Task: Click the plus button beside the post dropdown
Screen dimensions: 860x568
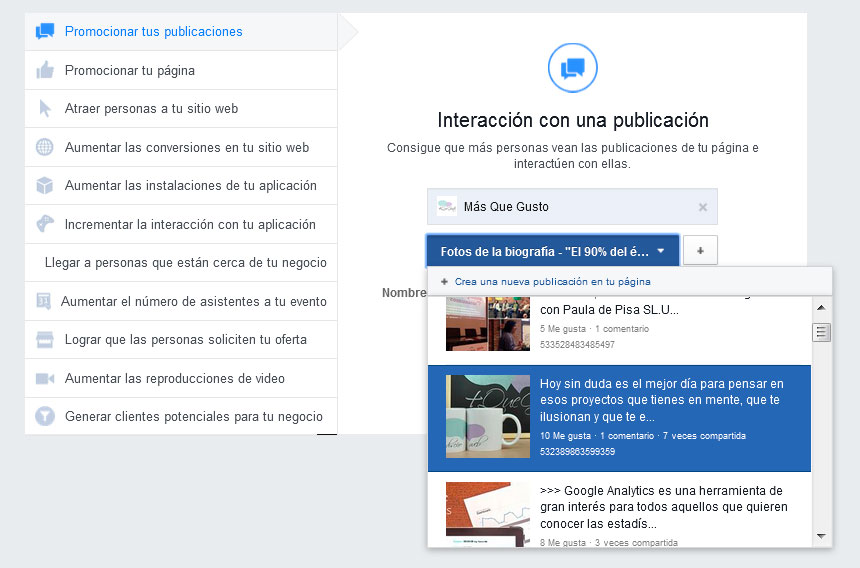Action: 700,250
